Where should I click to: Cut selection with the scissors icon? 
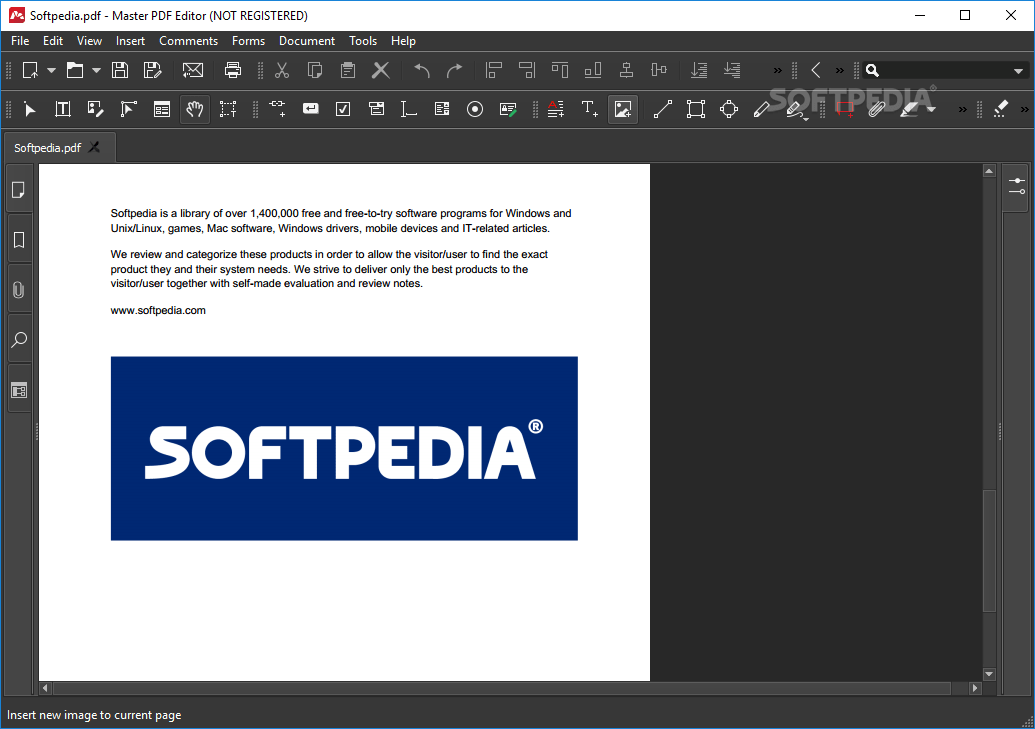(282, 70)
